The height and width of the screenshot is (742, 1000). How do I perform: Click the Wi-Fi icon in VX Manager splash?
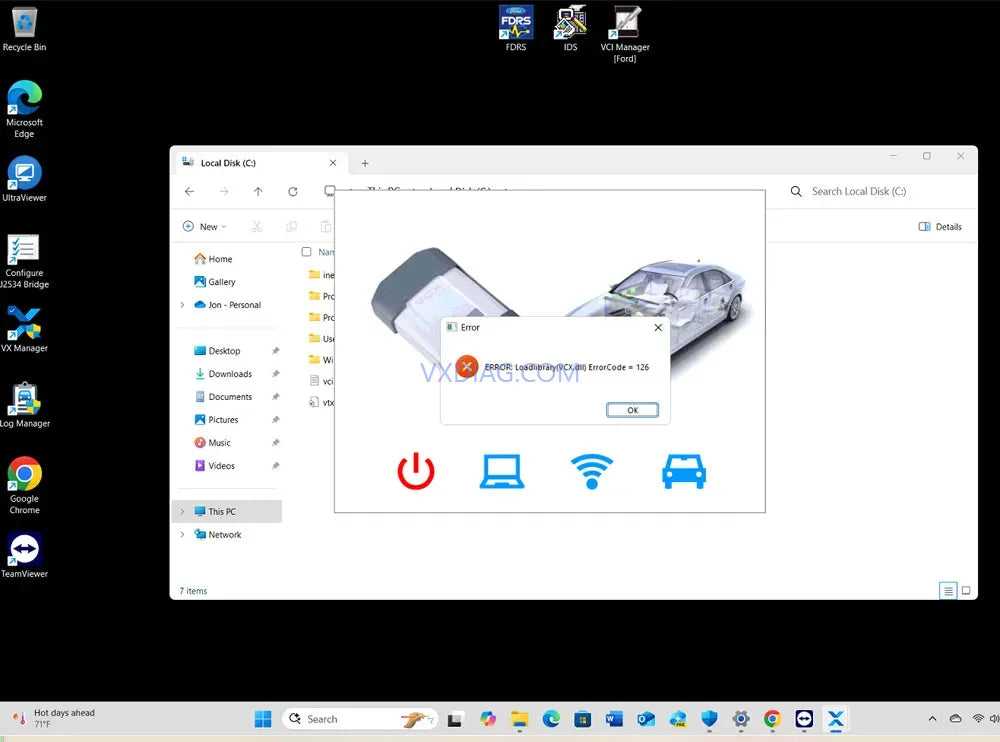[592, 471]
